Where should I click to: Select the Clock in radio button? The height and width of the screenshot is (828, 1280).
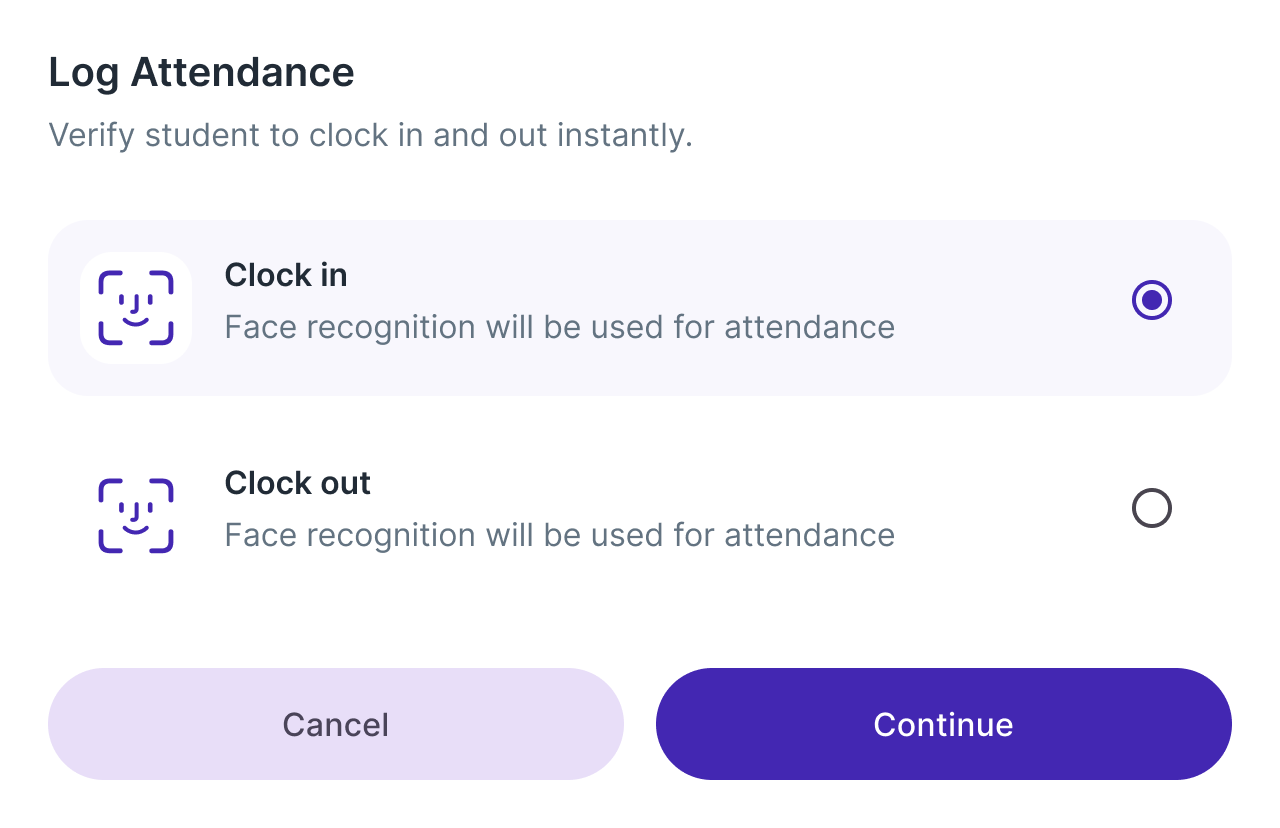(x=1152, y=300)
